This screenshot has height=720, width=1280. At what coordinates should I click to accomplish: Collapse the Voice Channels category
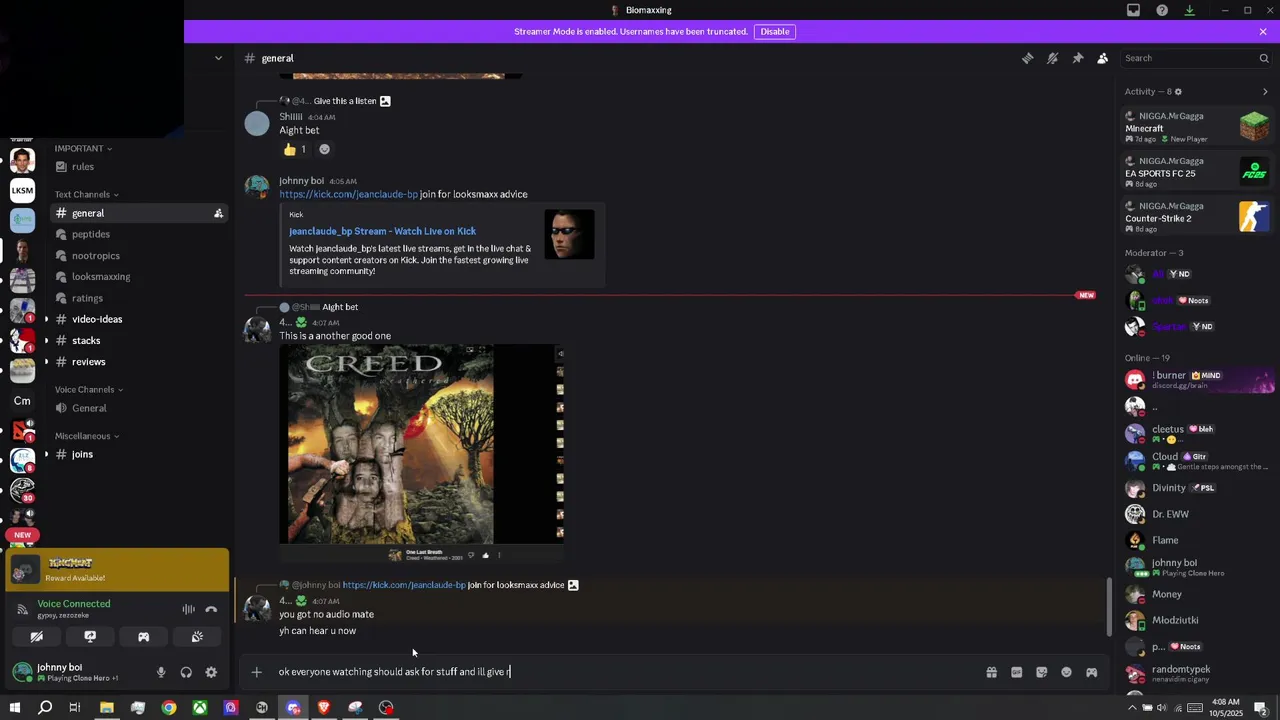click(88, 389)
